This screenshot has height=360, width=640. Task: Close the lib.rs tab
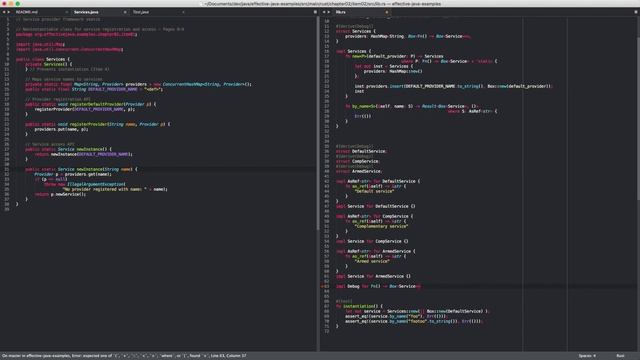[387, 12]
